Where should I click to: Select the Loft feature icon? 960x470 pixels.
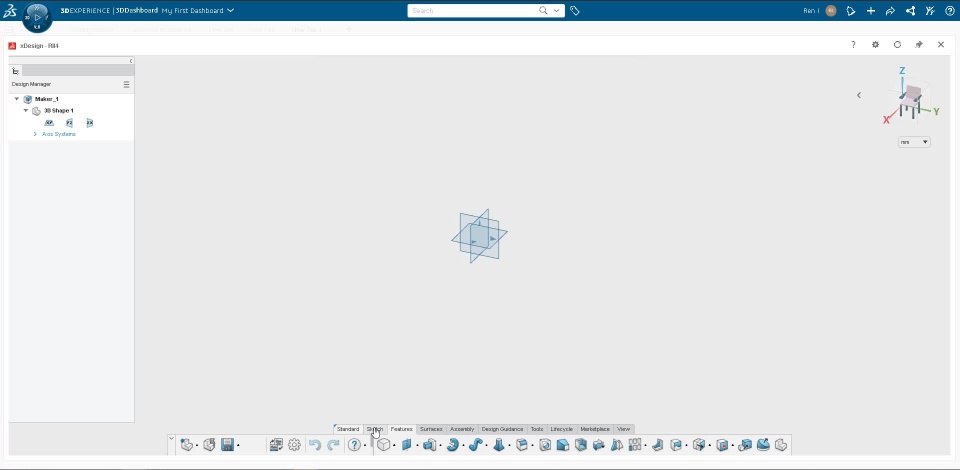pyautogui.click(x=499, y=445)
